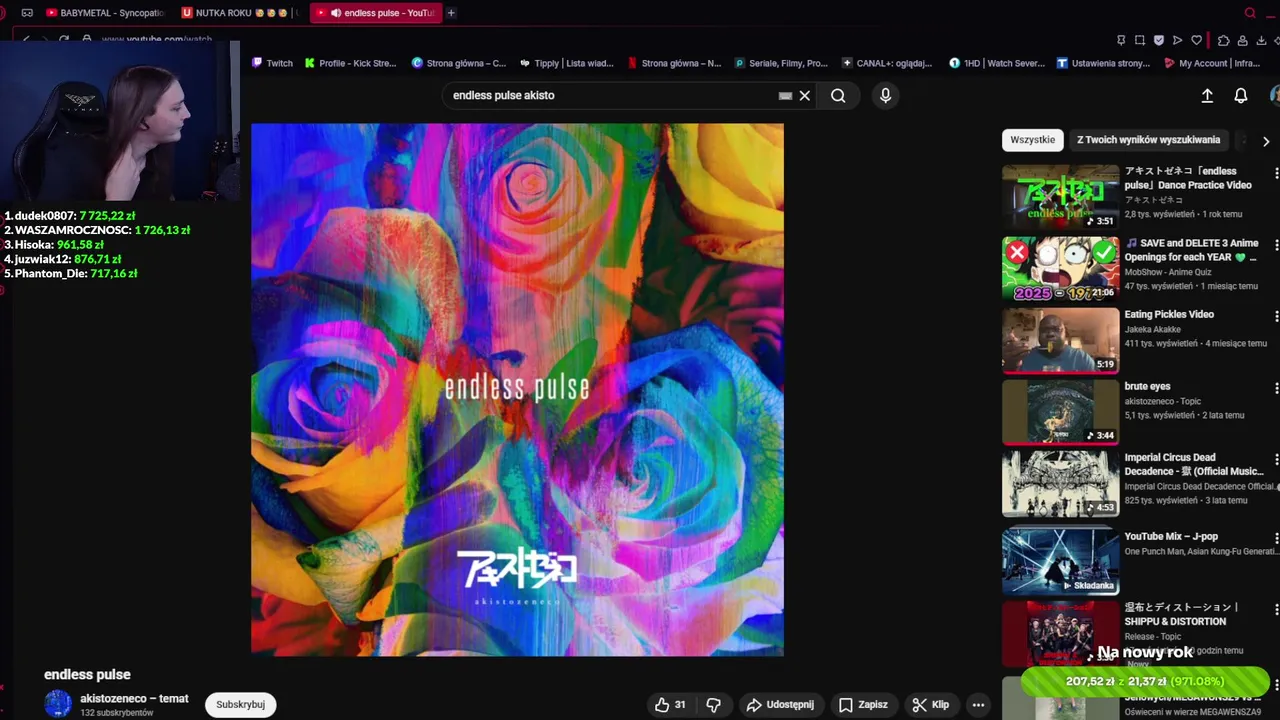Select the endless pulse YouTube tab
Screen dimensions: 1280x720
[376, 13]
